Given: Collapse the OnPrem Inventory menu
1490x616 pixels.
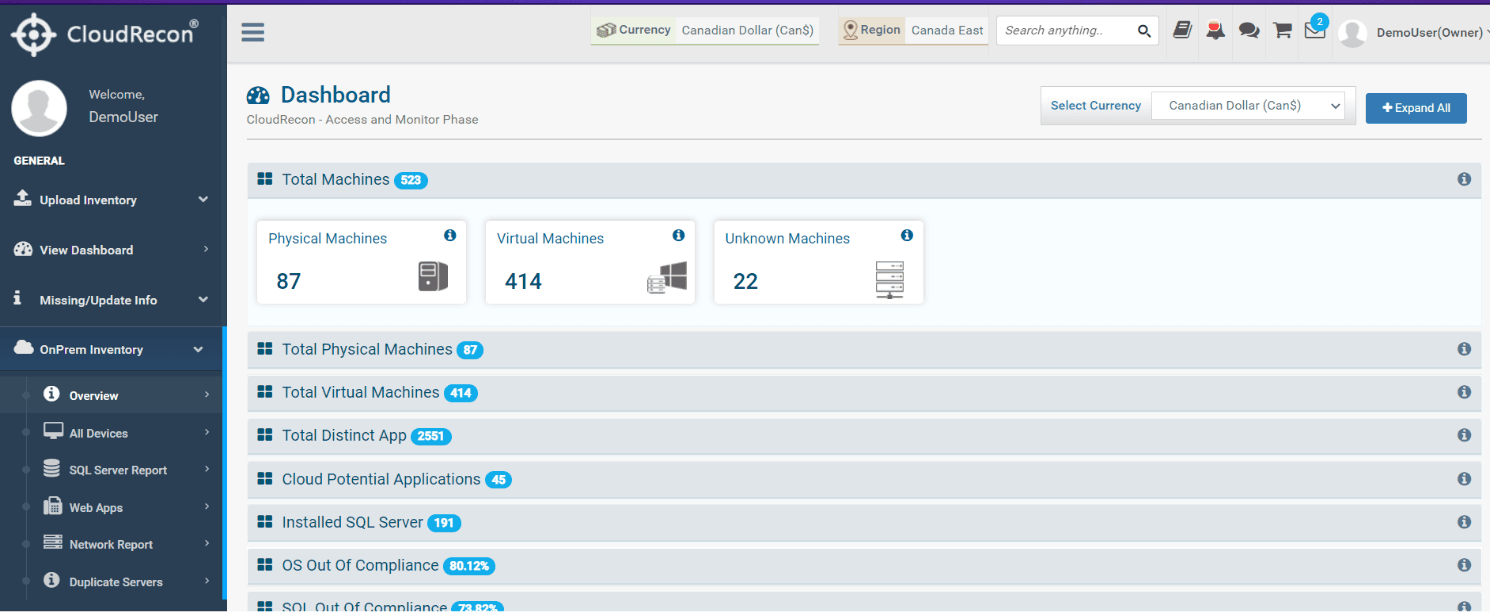Looking at the screenshot, I should (112, 350).
